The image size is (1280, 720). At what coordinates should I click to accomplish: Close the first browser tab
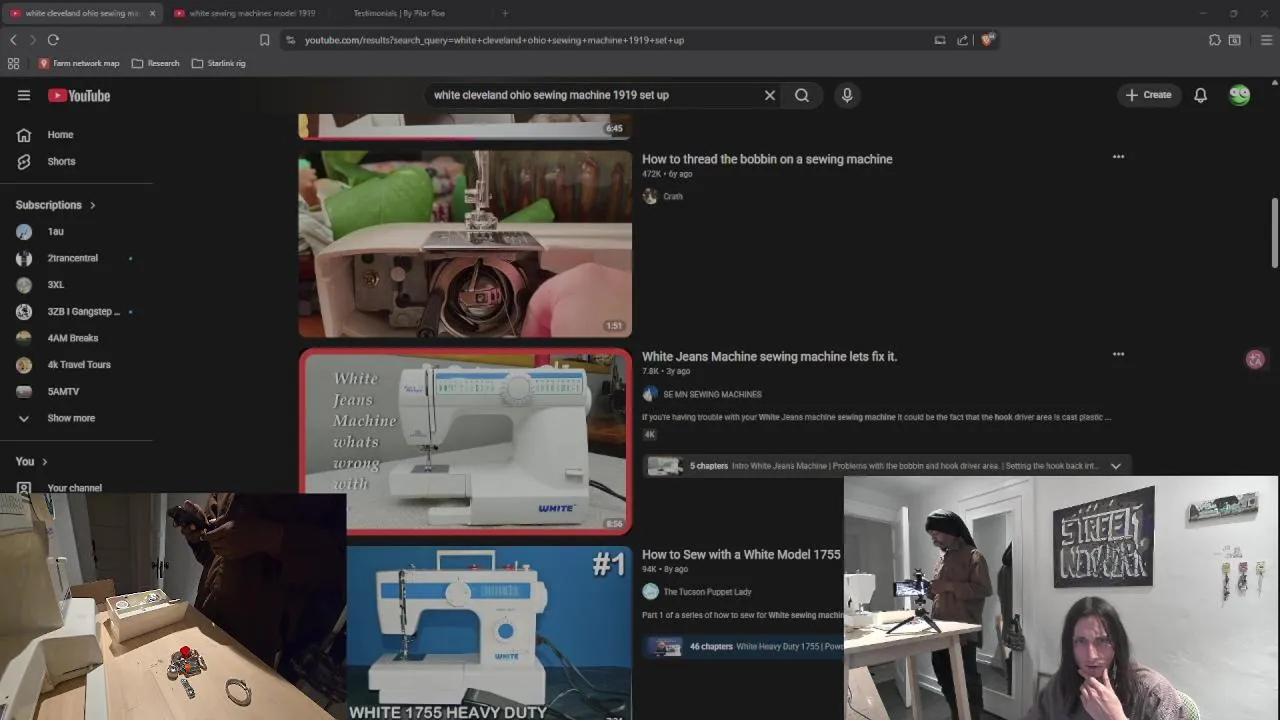152,13
